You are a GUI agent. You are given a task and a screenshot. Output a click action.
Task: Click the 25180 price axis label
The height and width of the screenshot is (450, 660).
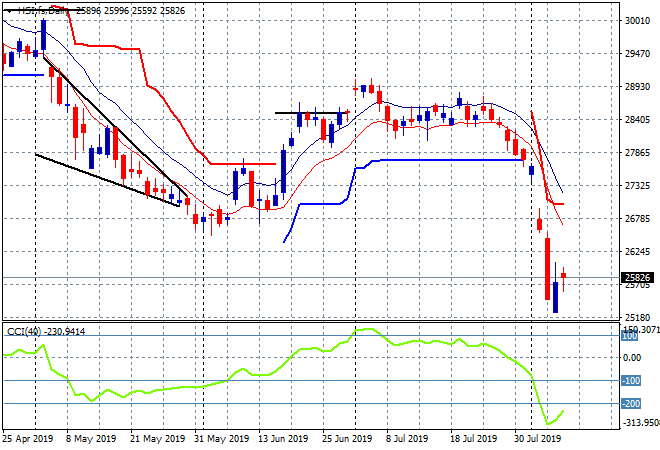pos(637,317)
